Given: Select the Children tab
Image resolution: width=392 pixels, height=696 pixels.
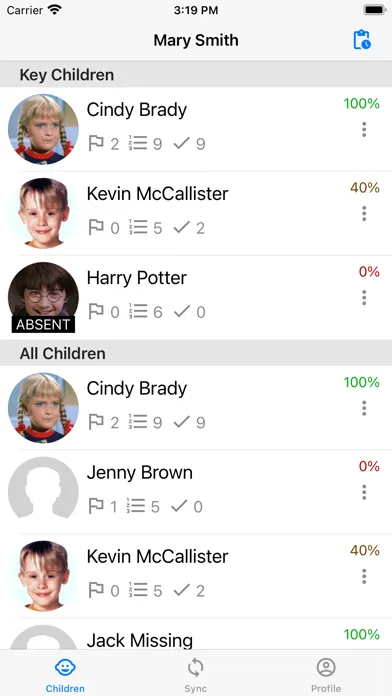Looking at the screenshot, I should click(65, 675).
